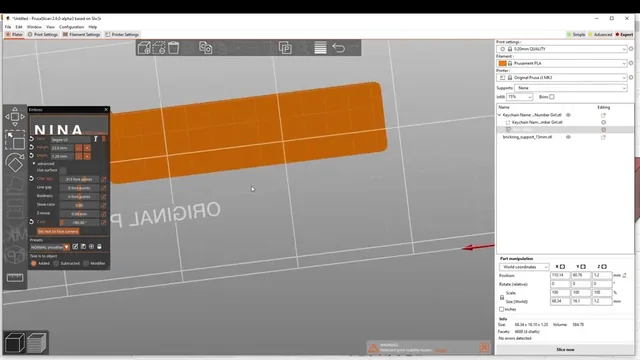Screen dimensions: 640x360
Task: Select the Added radio option
Action: [33, 263]
